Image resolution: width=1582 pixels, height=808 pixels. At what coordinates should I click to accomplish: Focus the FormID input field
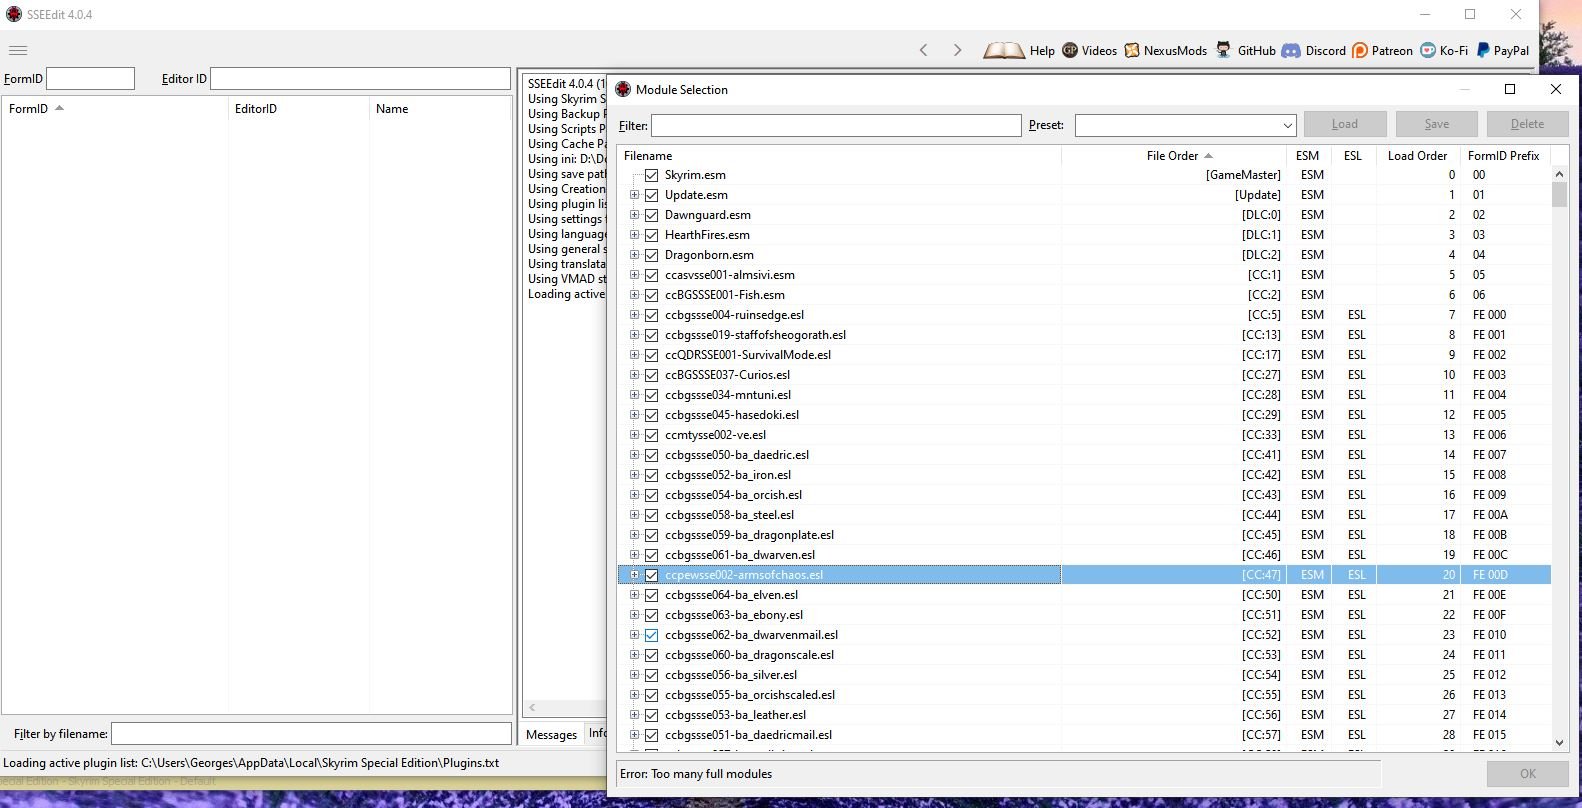(90, 79)
